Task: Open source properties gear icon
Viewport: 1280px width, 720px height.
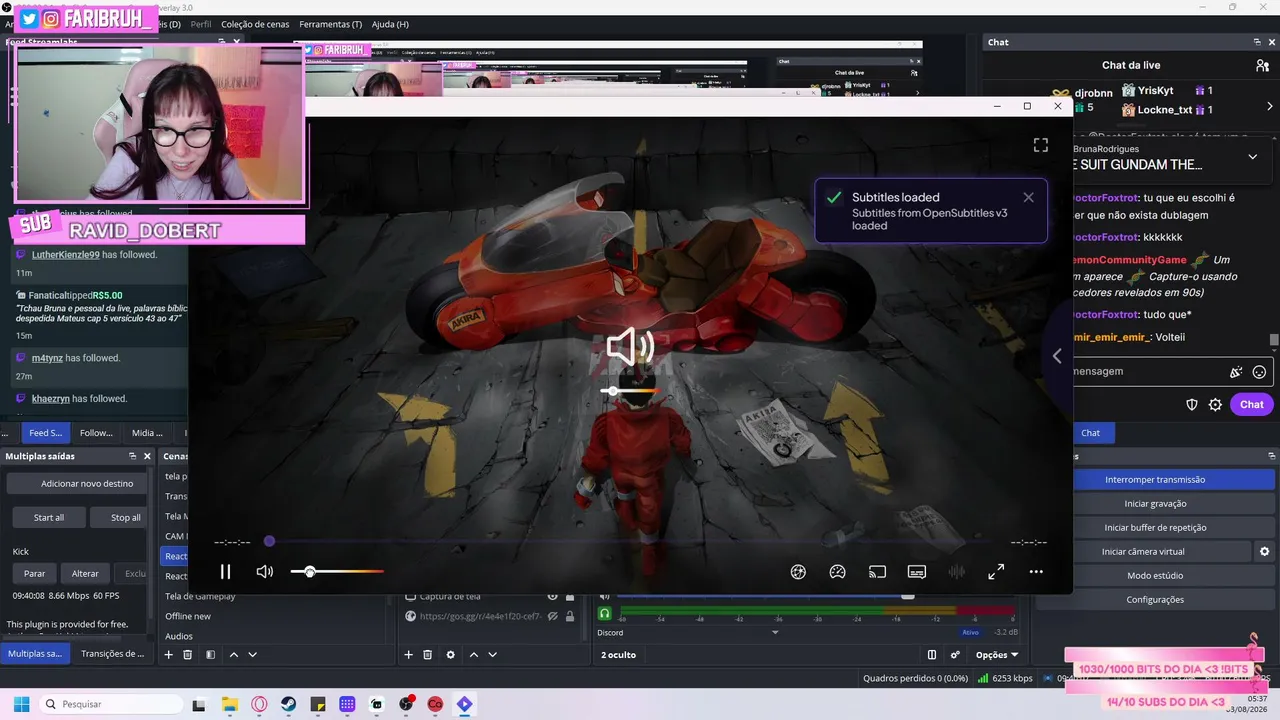Action: click(450, 655)
